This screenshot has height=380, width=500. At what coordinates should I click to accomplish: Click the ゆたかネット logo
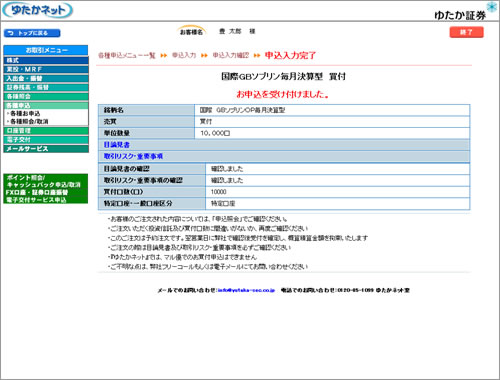pos(37,10)
